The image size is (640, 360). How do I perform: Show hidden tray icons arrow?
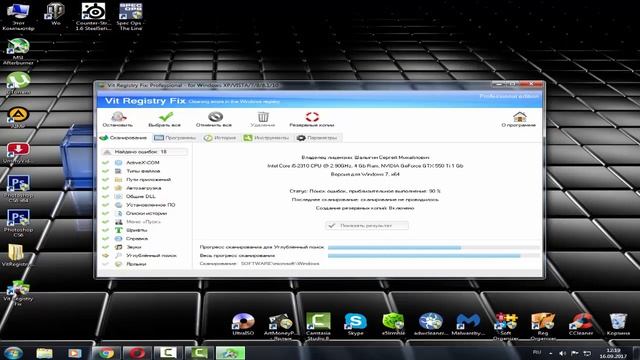(x=551, y=353)
